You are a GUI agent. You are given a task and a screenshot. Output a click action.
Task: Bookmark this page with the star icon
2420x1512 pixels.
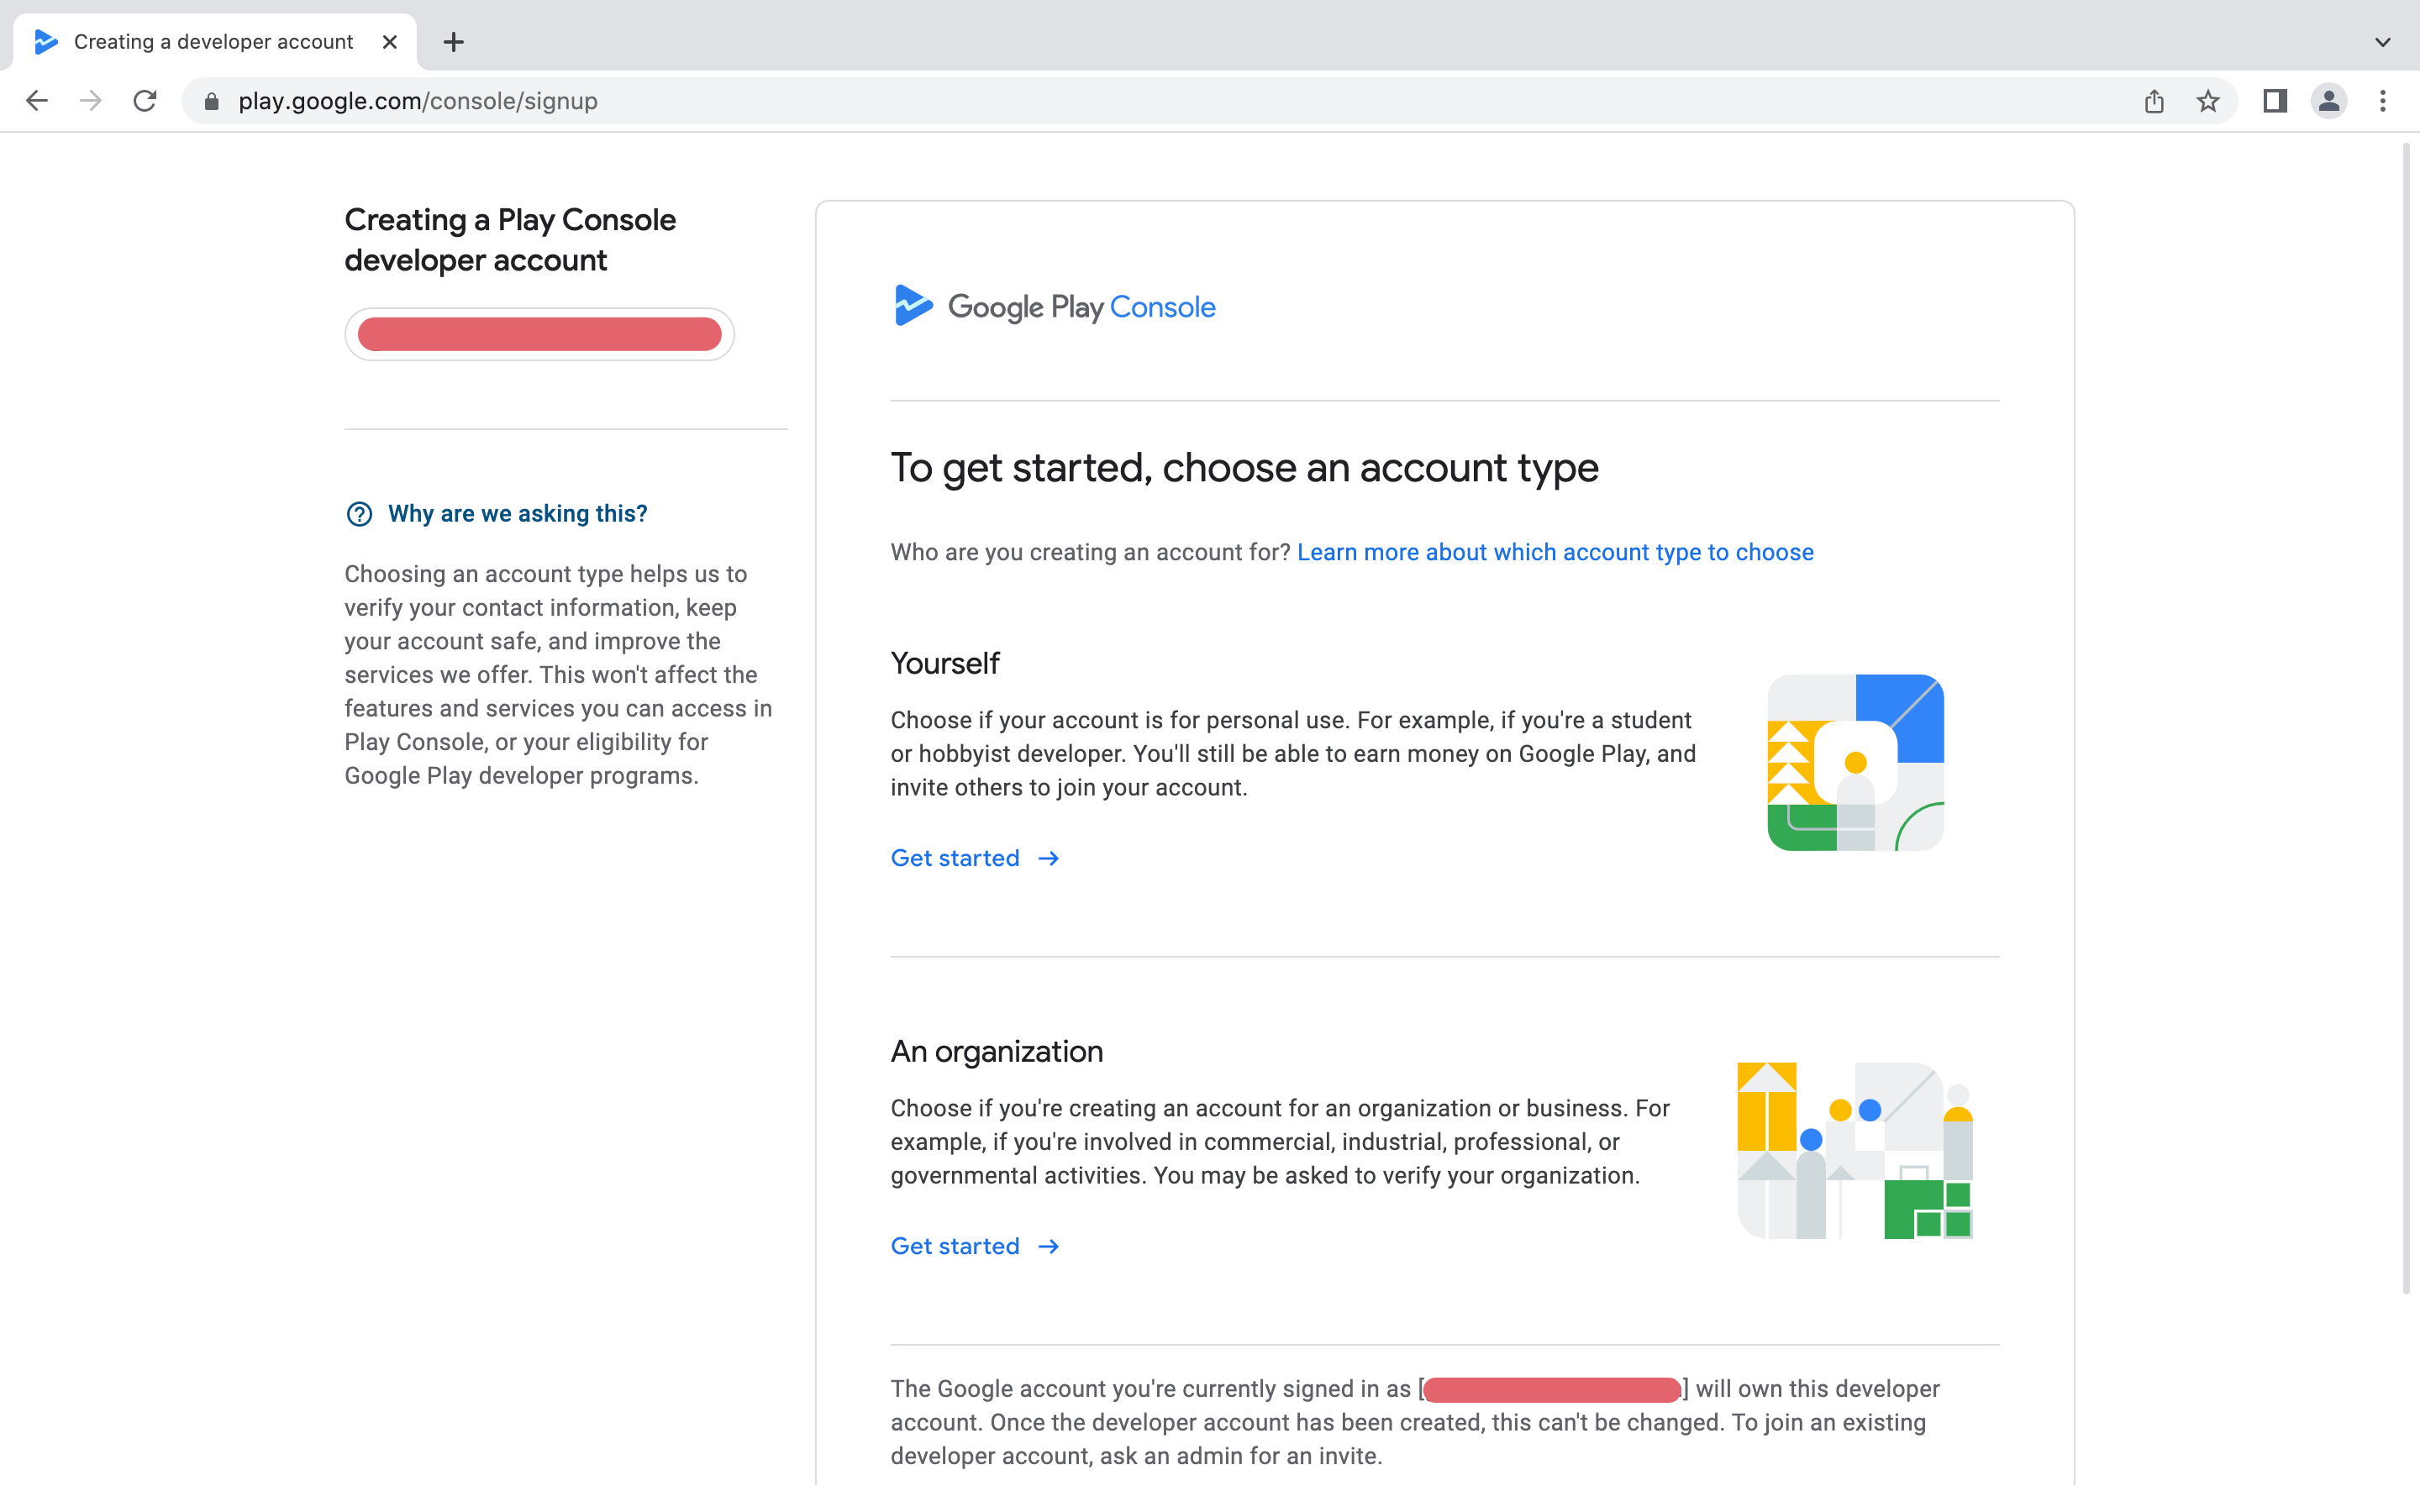(x=2208, y=100)
